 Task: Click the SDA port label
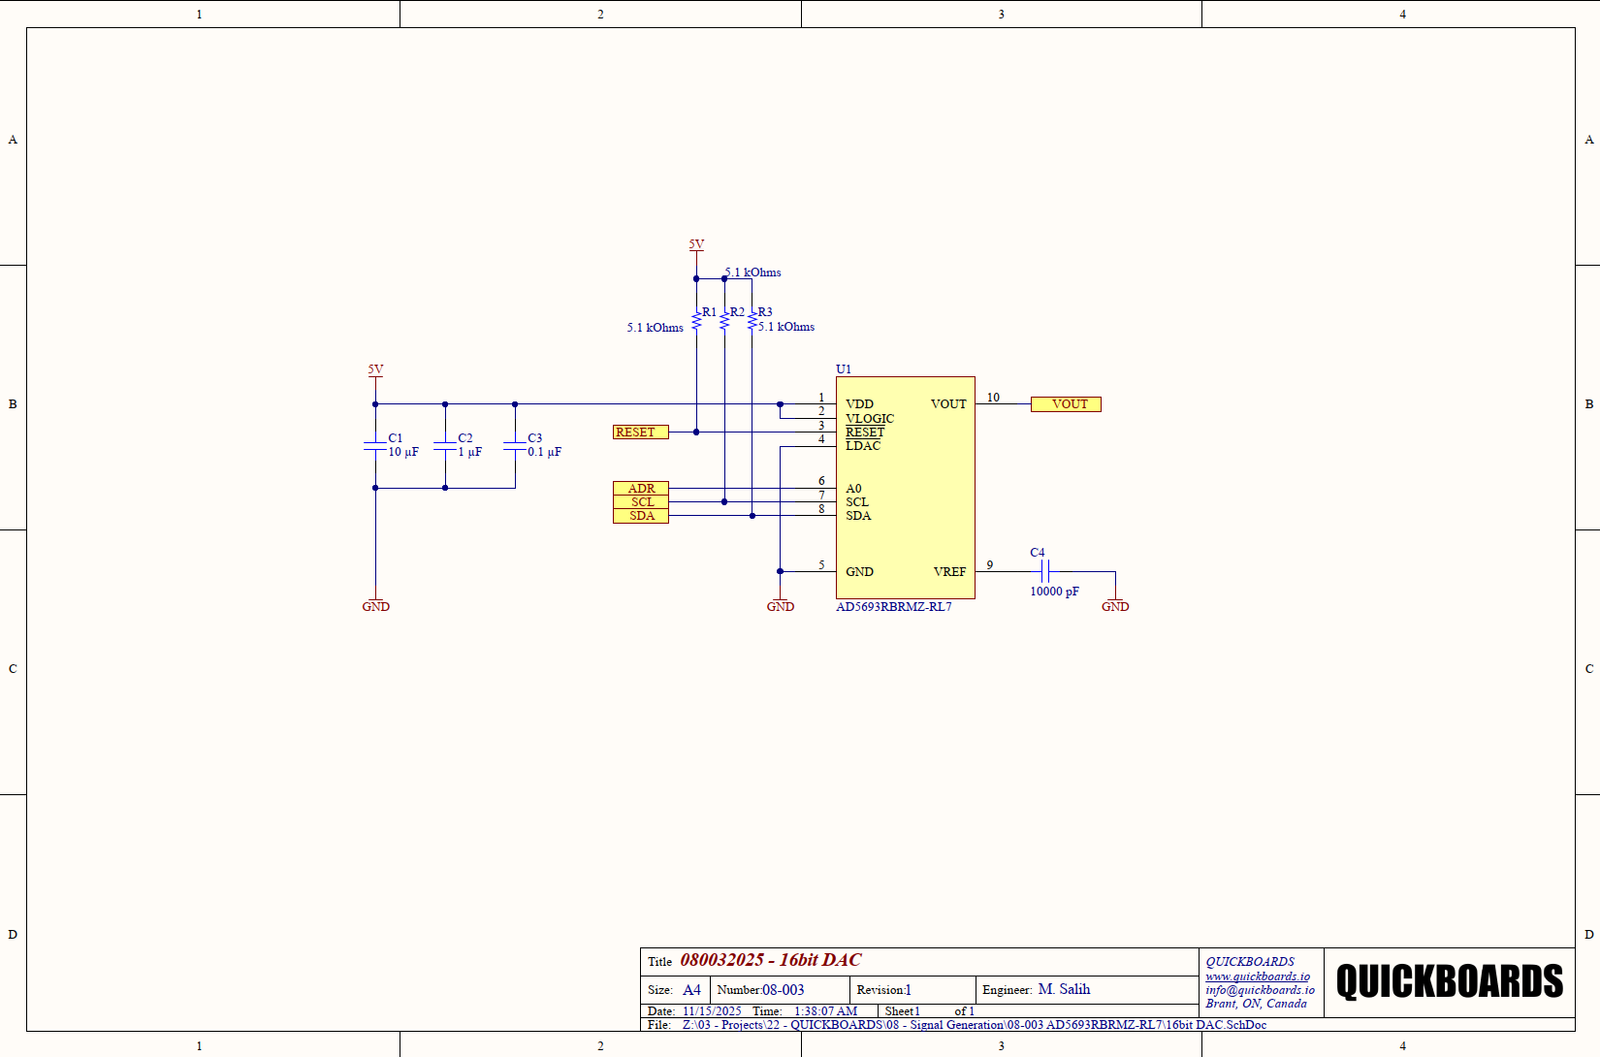[x=640, y=516]
